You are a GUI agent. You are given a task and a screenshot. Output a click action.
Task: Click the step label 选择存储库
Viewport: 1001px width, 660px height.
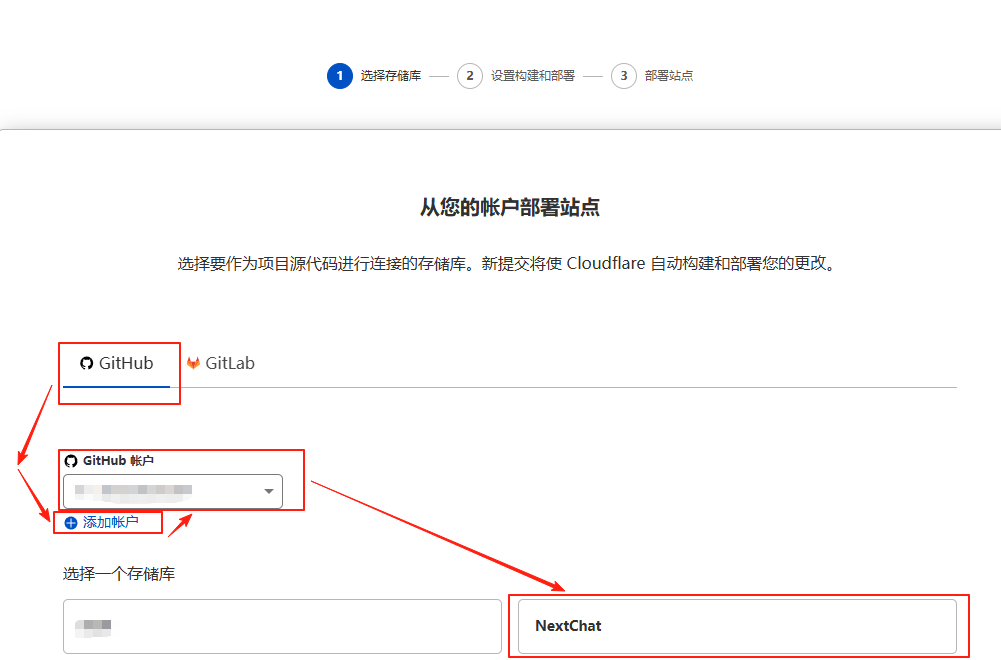coord(391,76)
